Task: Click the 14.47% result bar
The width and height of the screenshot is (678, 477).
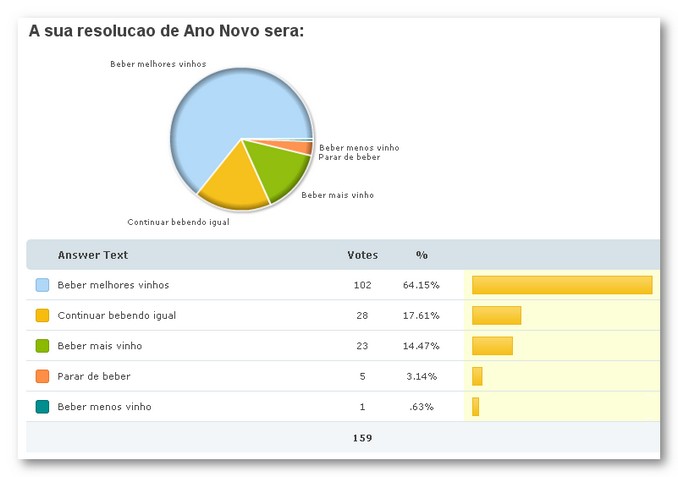Action: 492,346
